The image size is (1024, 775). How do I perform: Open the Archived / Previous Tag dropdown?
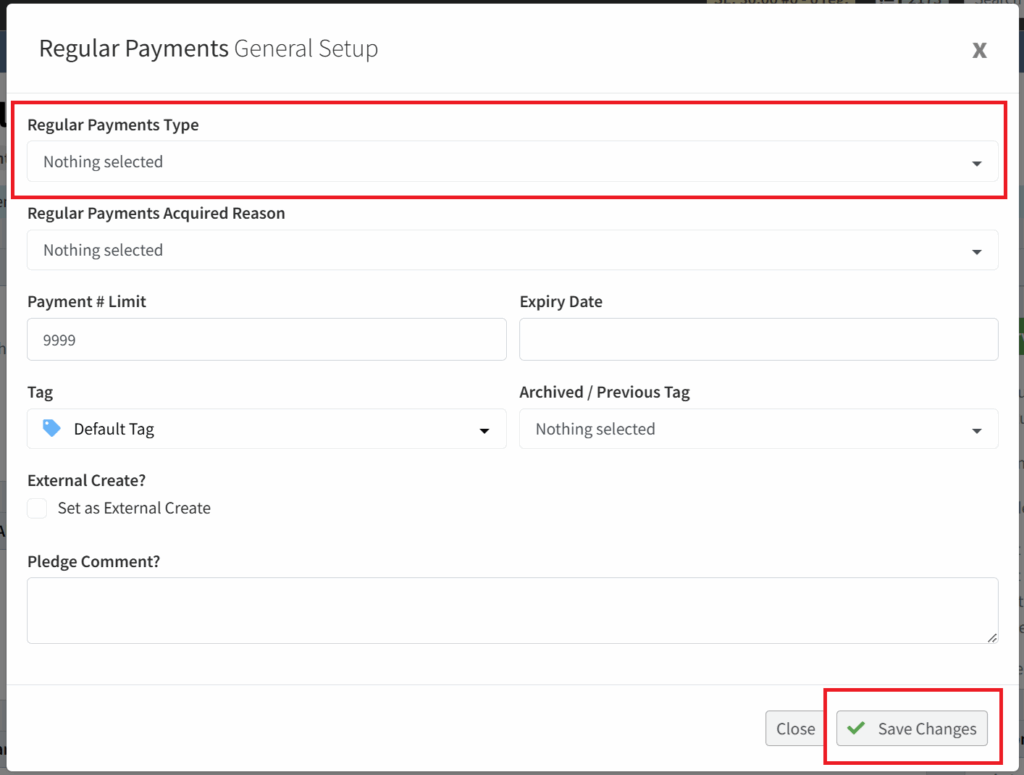(740, 429)
